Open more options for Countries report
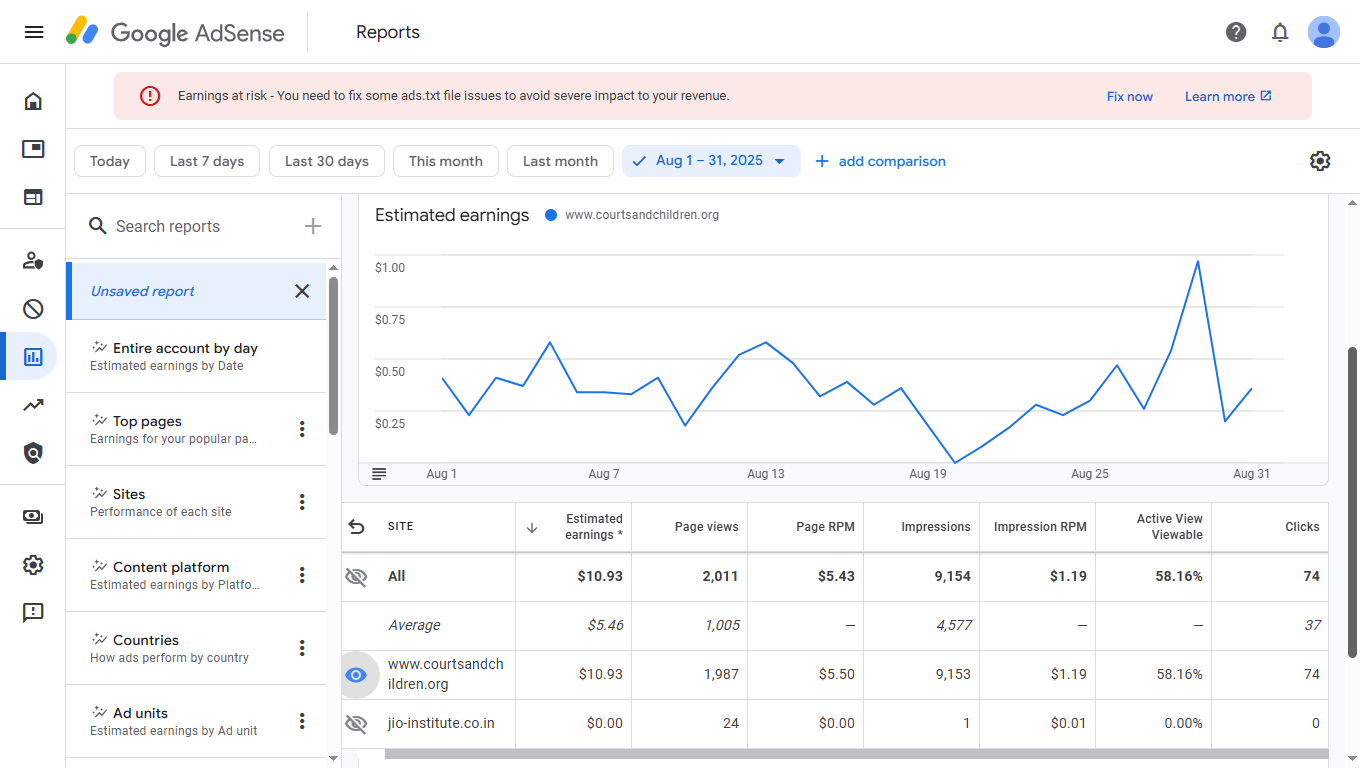Image resolution: width=1360 pixels, height=768 pixels. [302, 648]
